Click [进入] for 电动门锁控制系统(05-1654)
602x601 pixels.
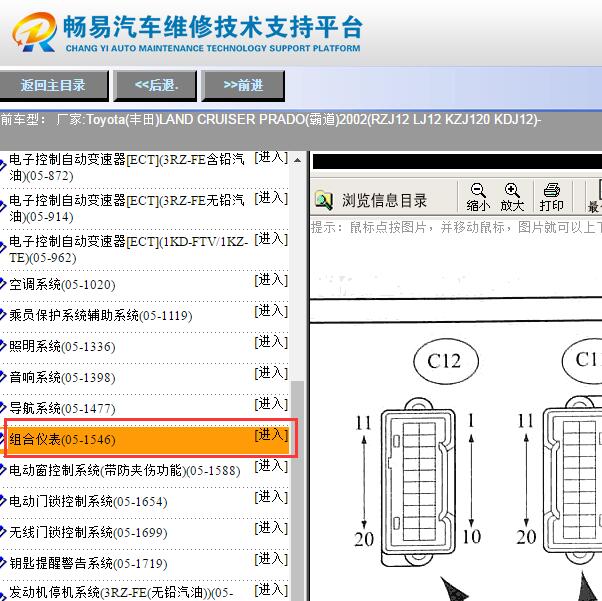271,497
